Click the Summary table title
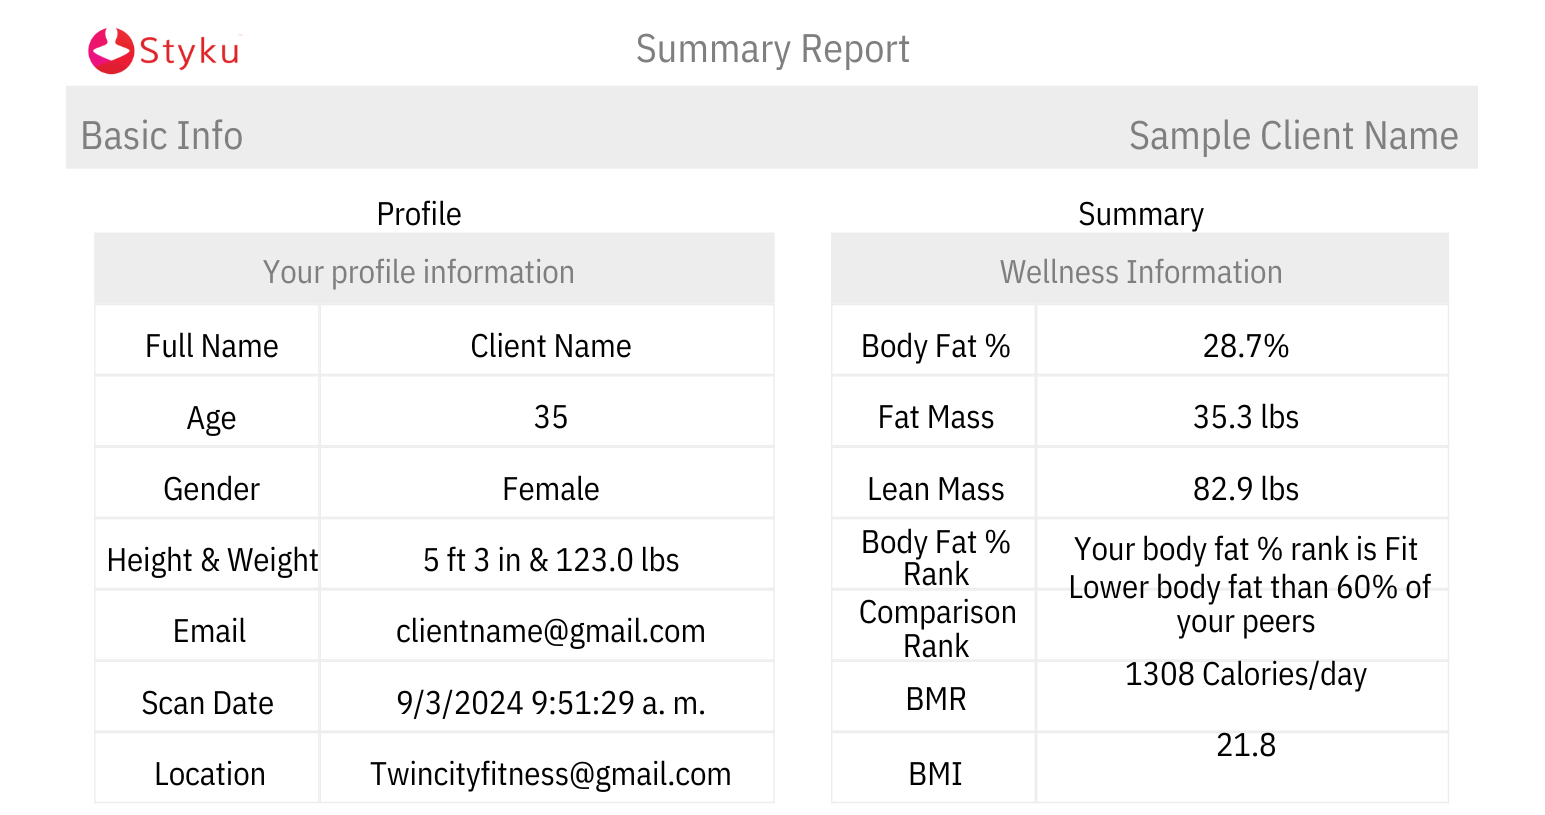The width and height of the screenshot is (1545, 815). [x=1140, y=214]
